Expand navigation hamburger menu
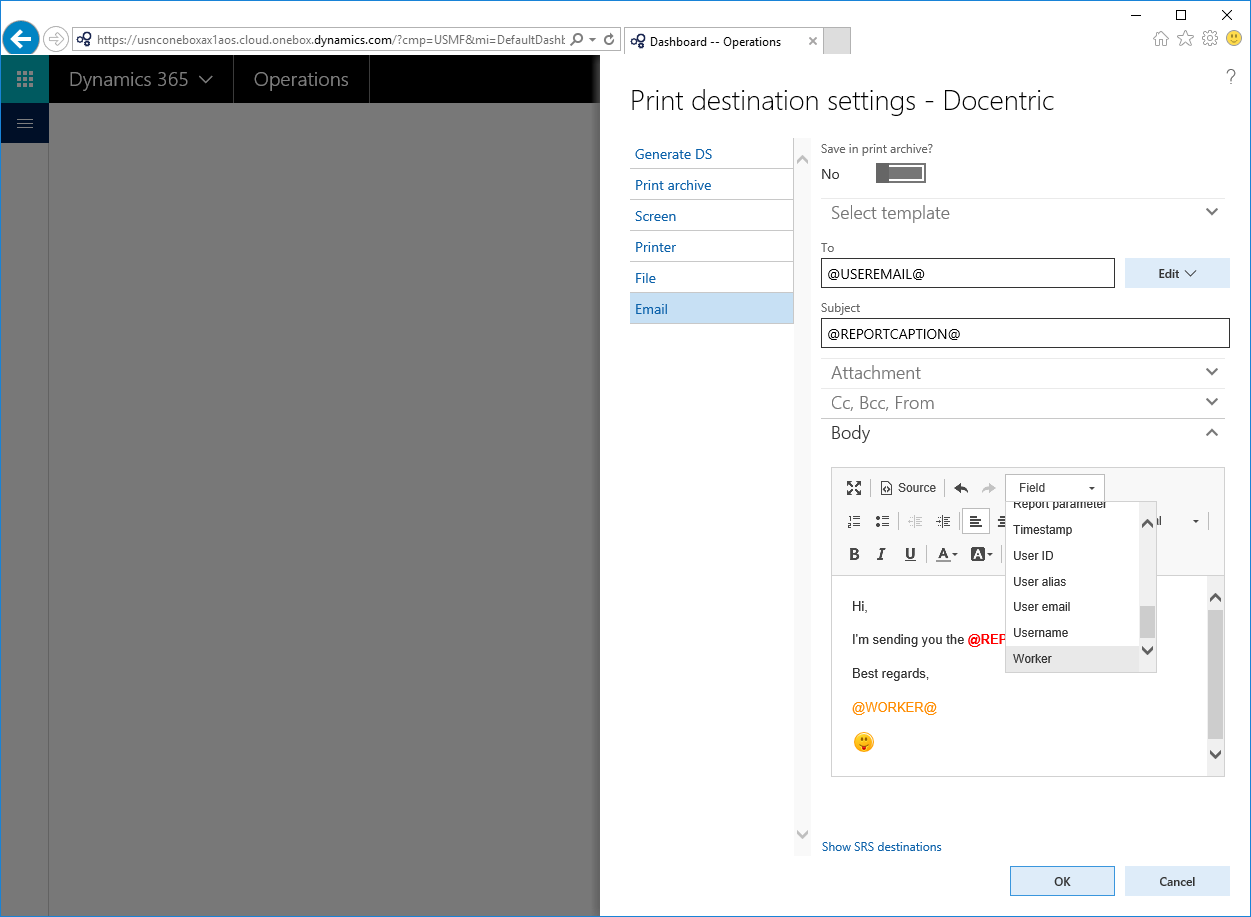Screen dimensions: 1251x917 25,123
